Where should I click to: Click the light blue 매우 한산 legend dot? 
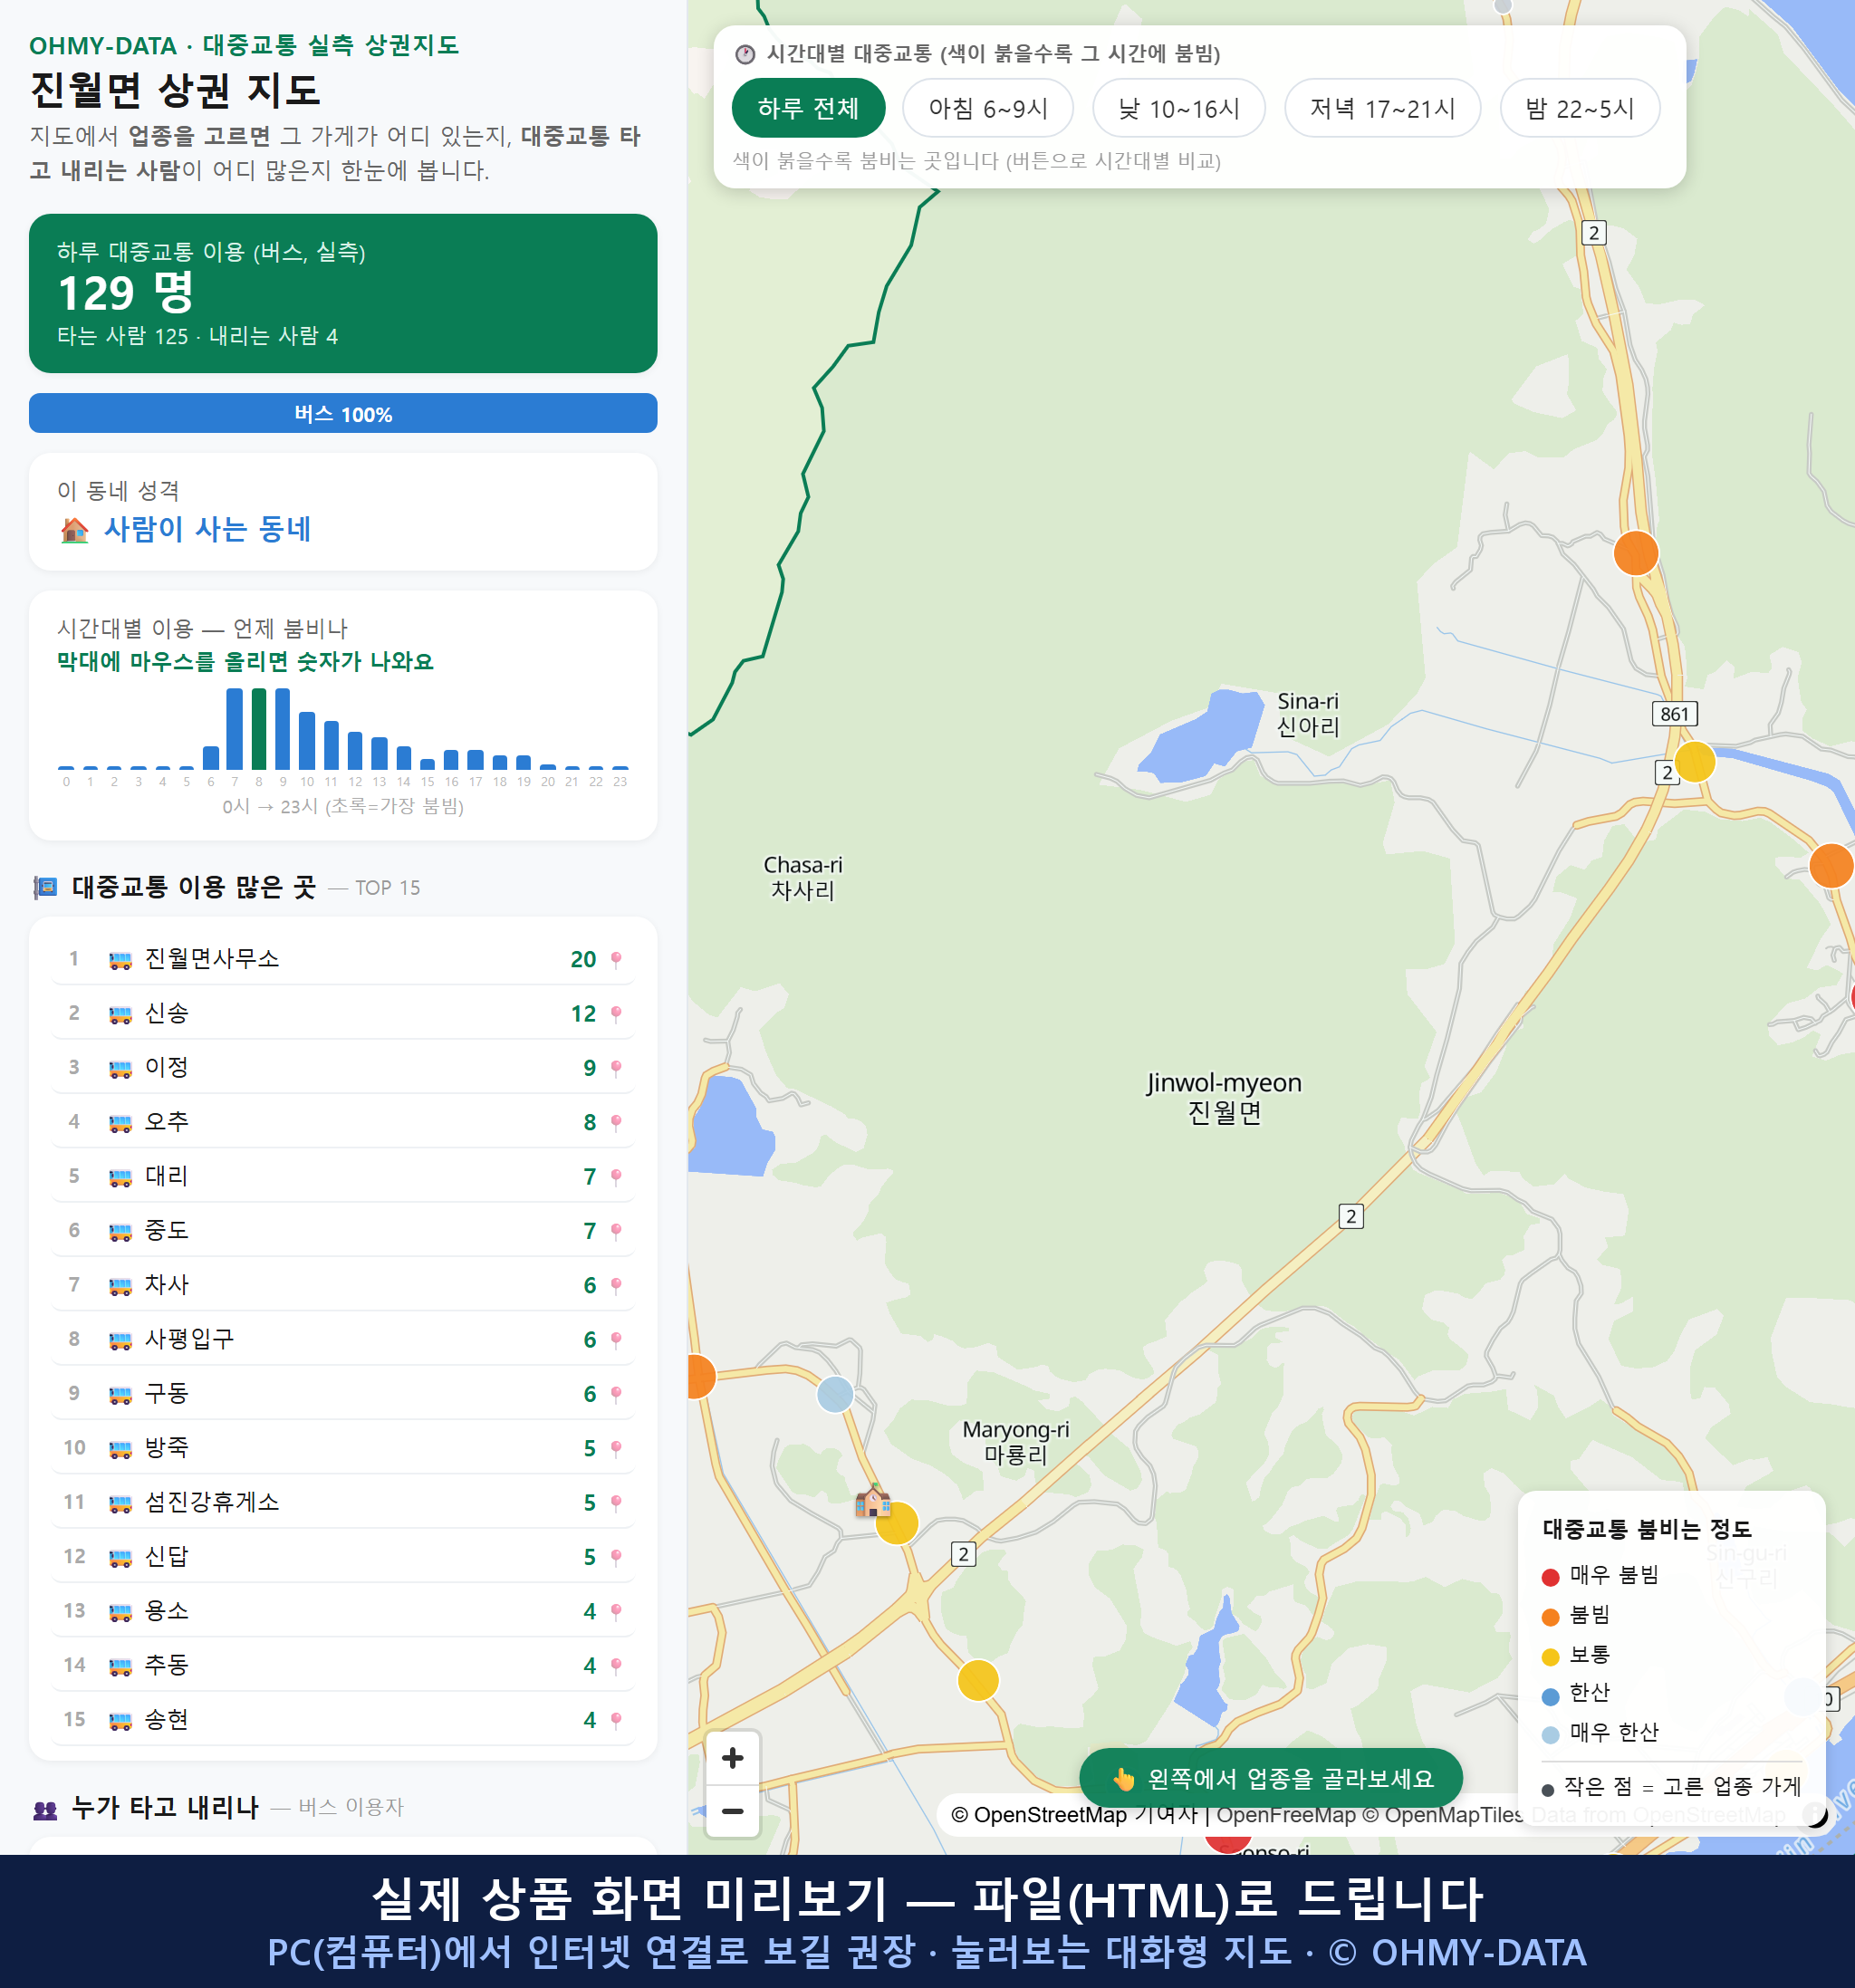click(x=1550, y=1735)
